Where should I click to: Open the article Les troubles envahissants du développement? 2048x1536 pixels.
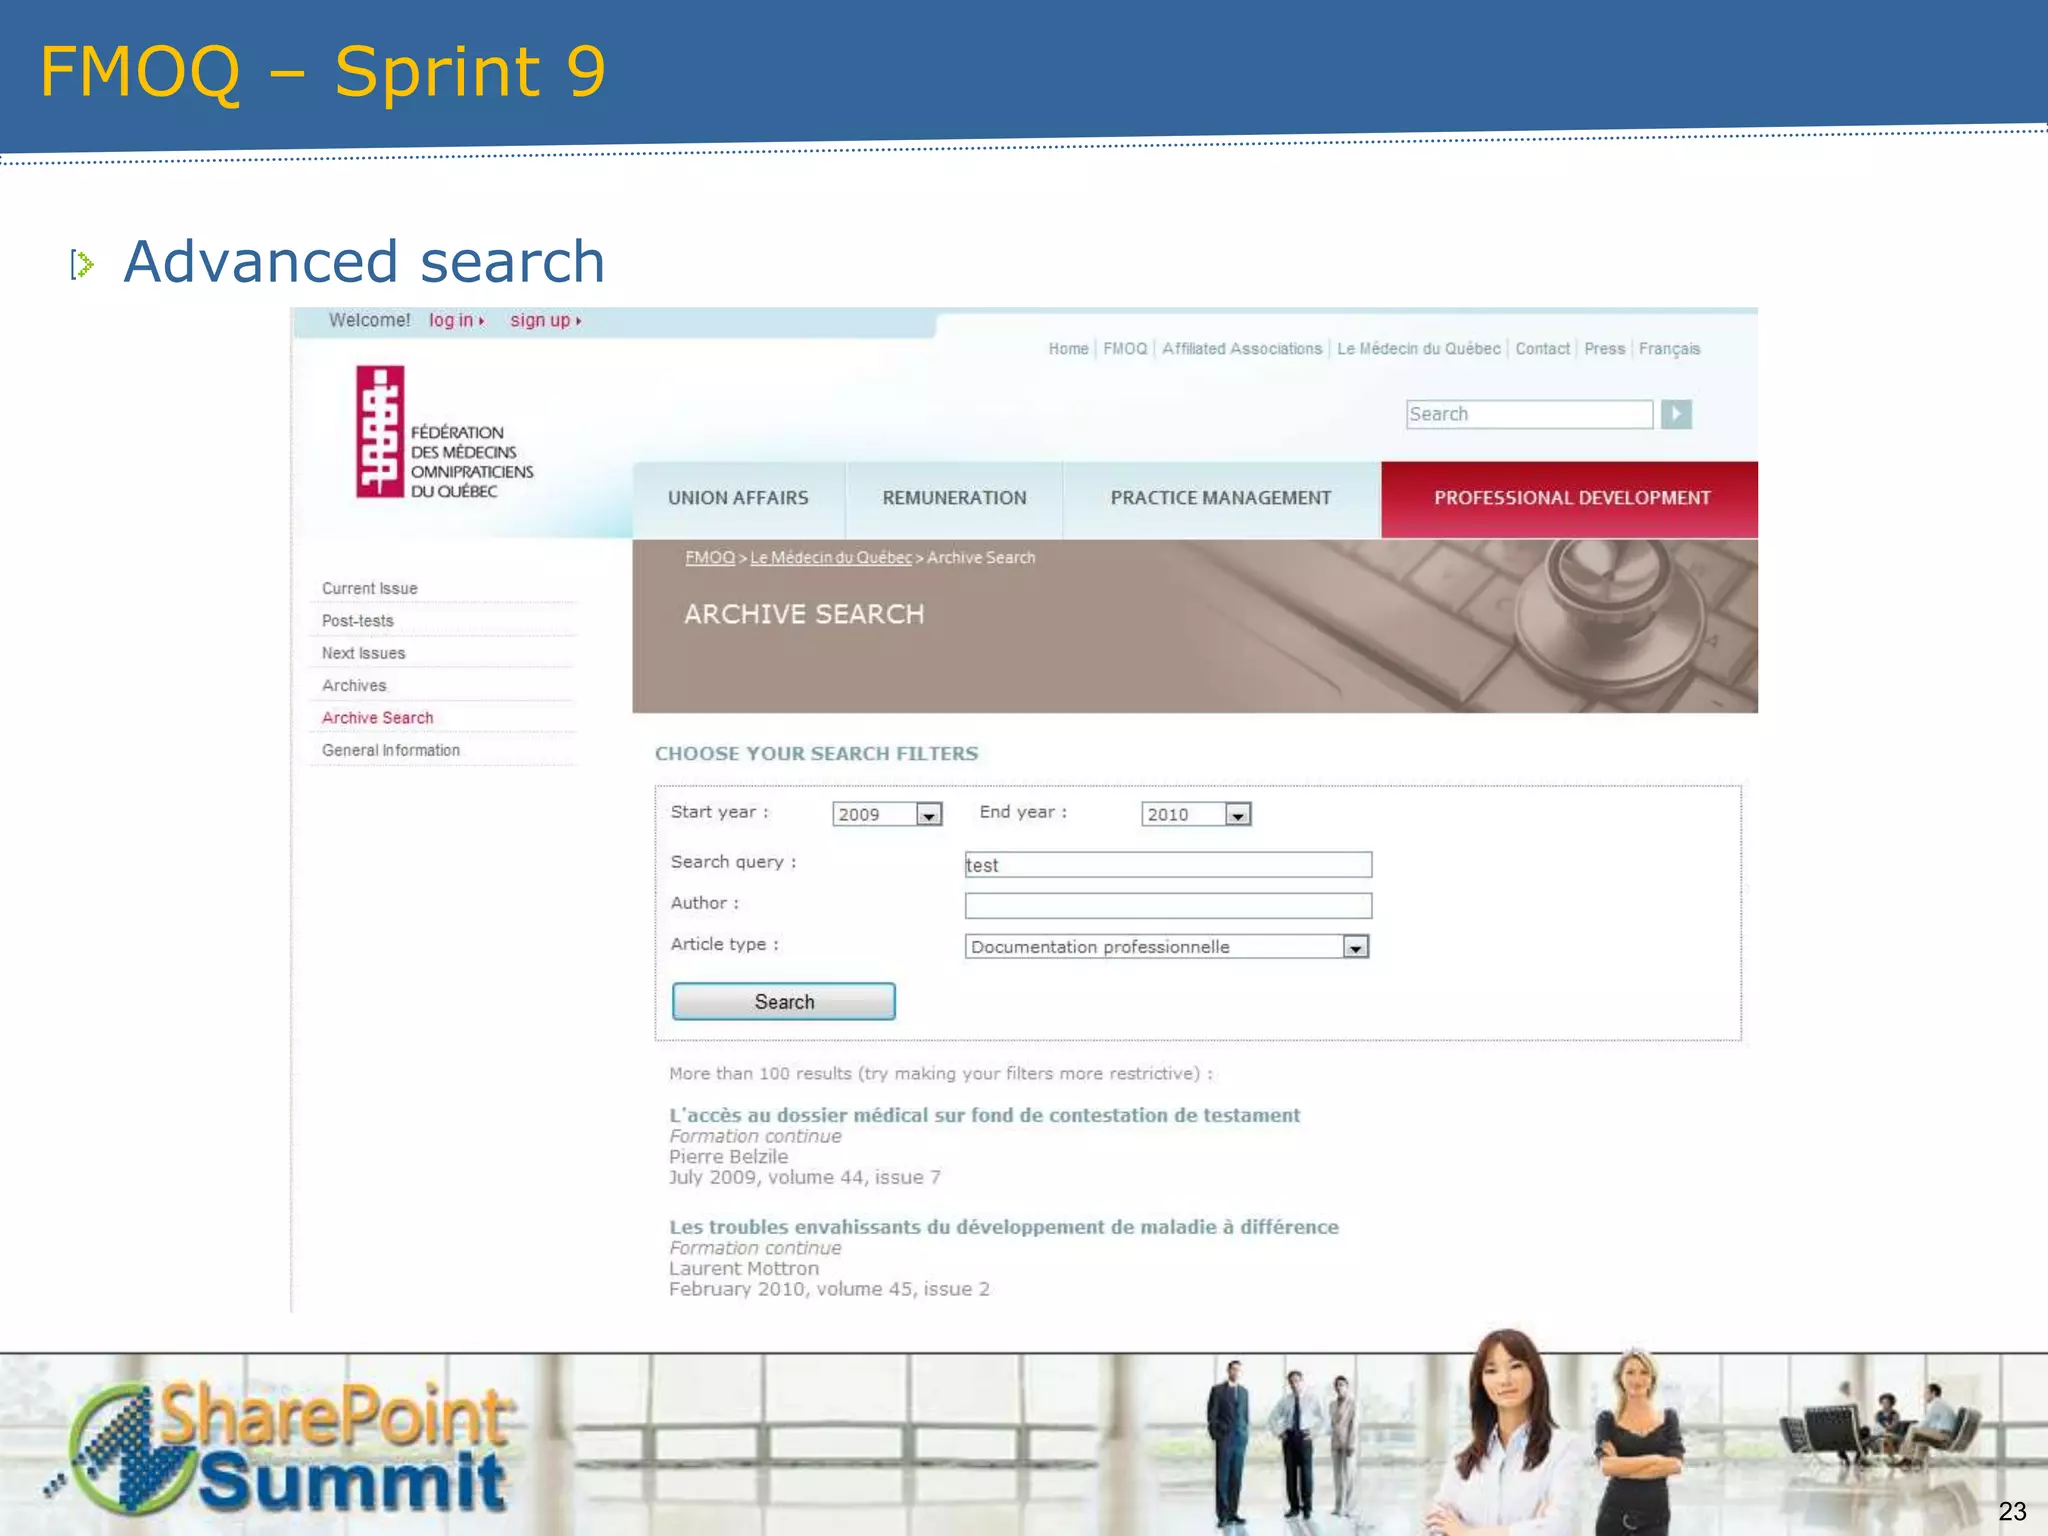1003,1227
